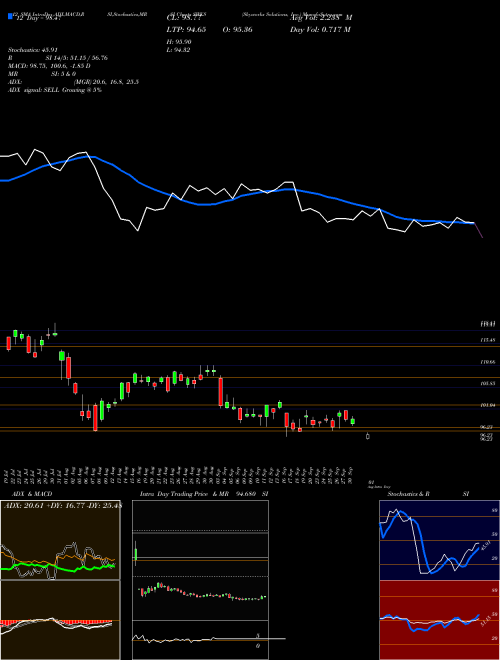Image resolution: width=500 pixels, height=660 pixels.
Task: Click the 105.83 price axis label
Action: [489, 383]
